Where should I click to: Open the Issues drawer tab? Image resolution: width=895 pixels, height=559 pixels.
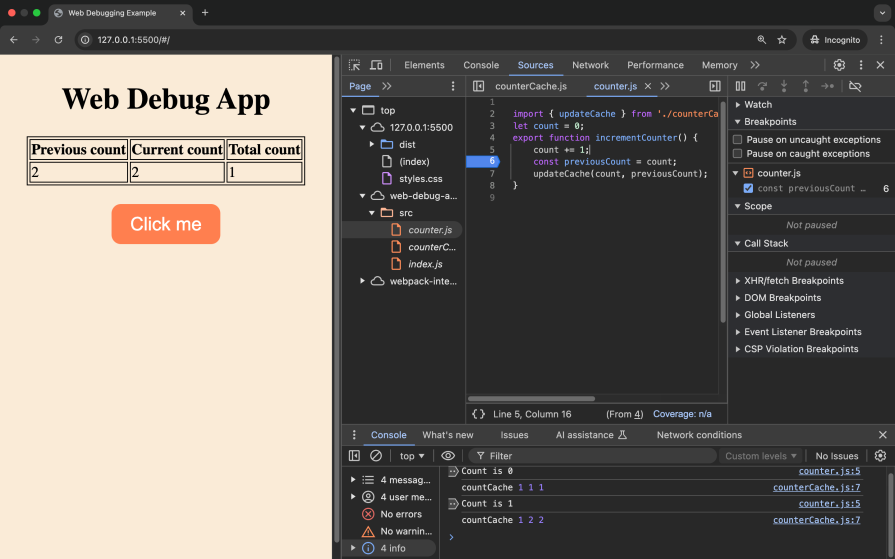[x=514, y=435]
